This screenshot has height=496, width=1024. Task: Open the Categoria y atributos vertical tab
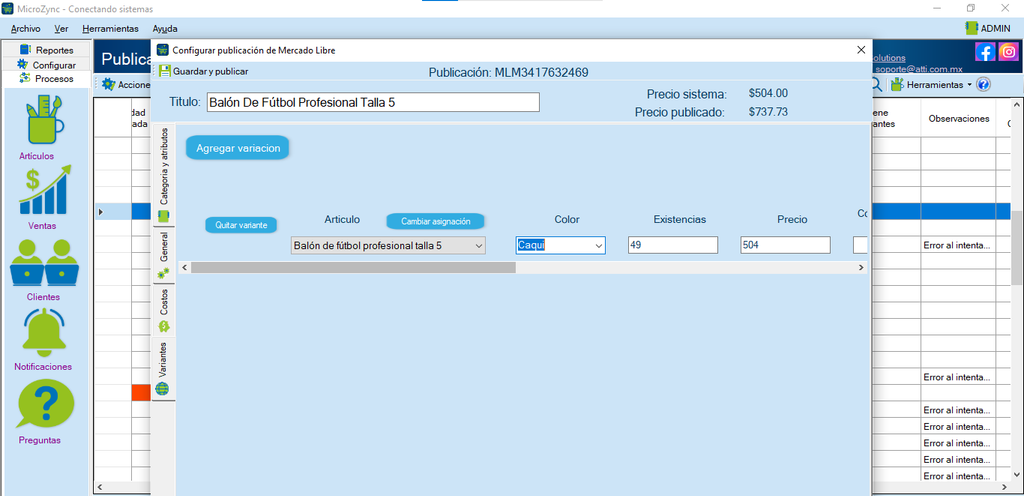(x=163, y=173)
